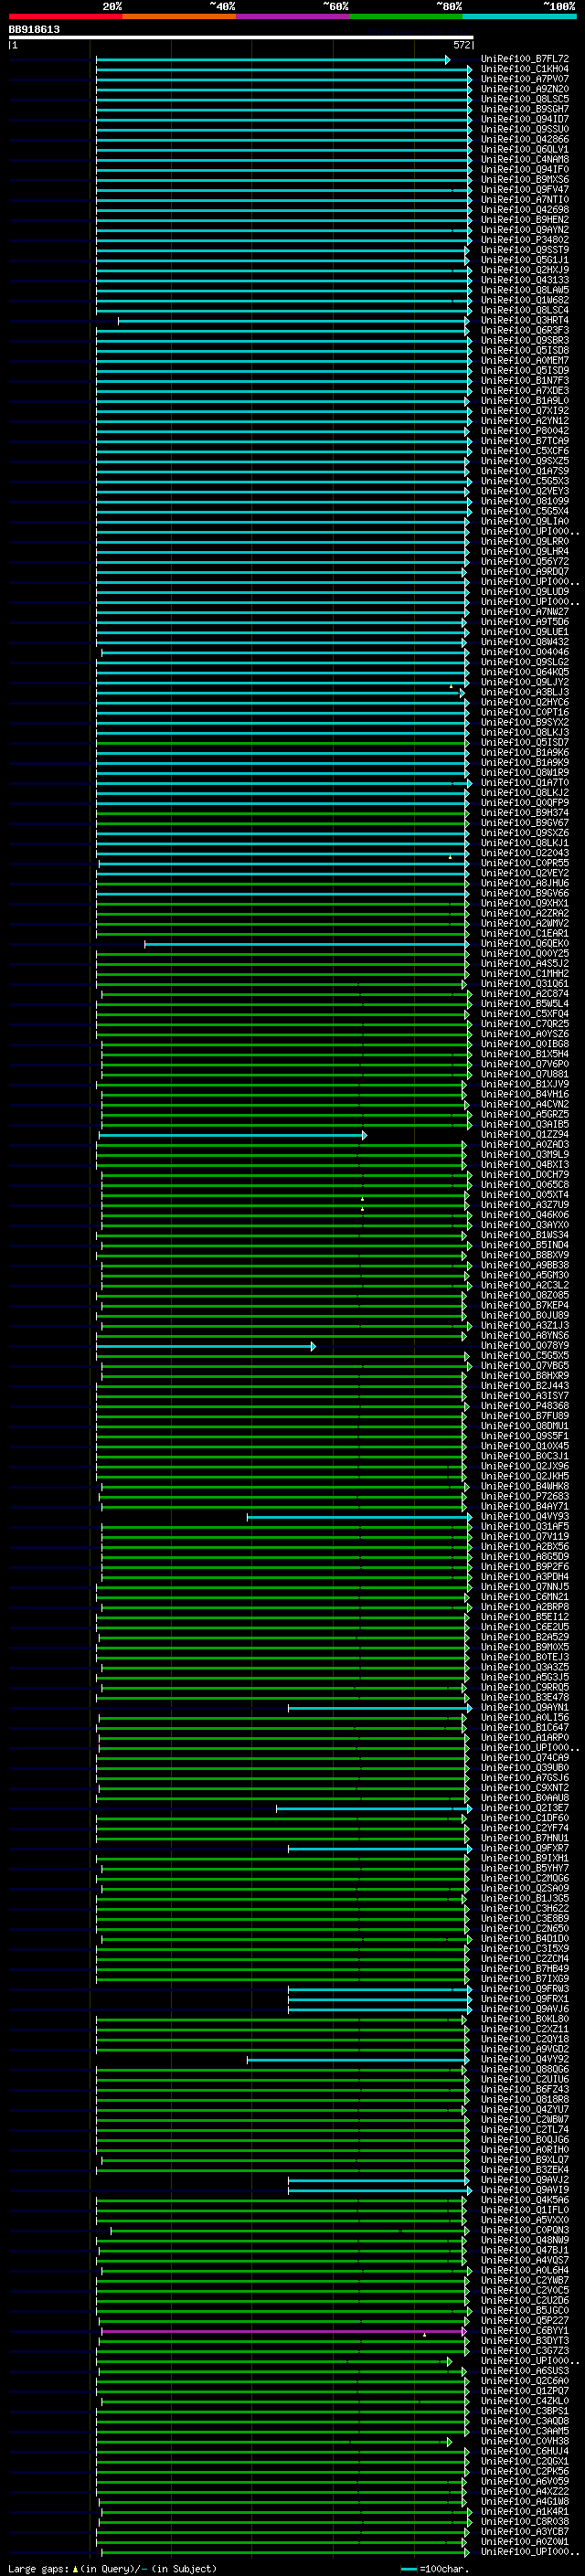Viewport: 585px width, 2576px height.
Task: Select hit label UniRef100_P72683
Action: point(525,1497)
